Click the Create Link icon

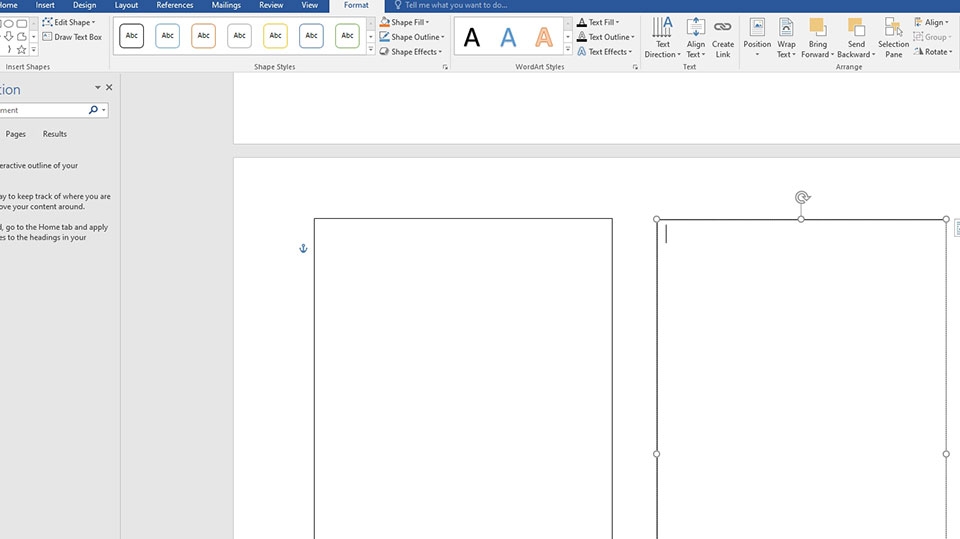coord(722,28)
